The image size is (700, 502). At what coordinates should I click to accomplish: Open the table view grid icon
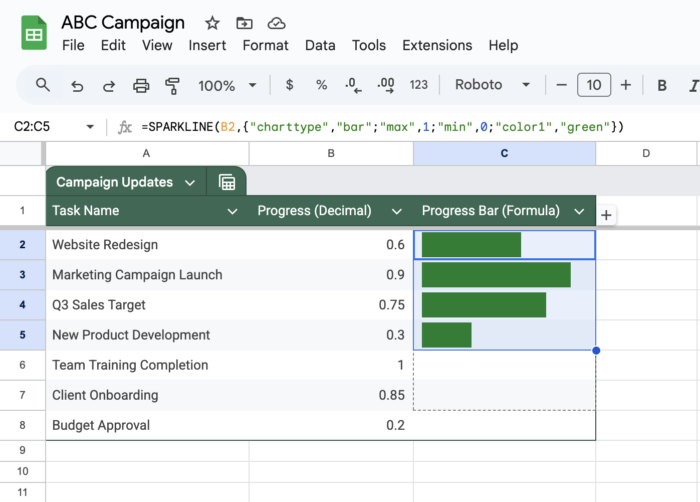(227, 182)
